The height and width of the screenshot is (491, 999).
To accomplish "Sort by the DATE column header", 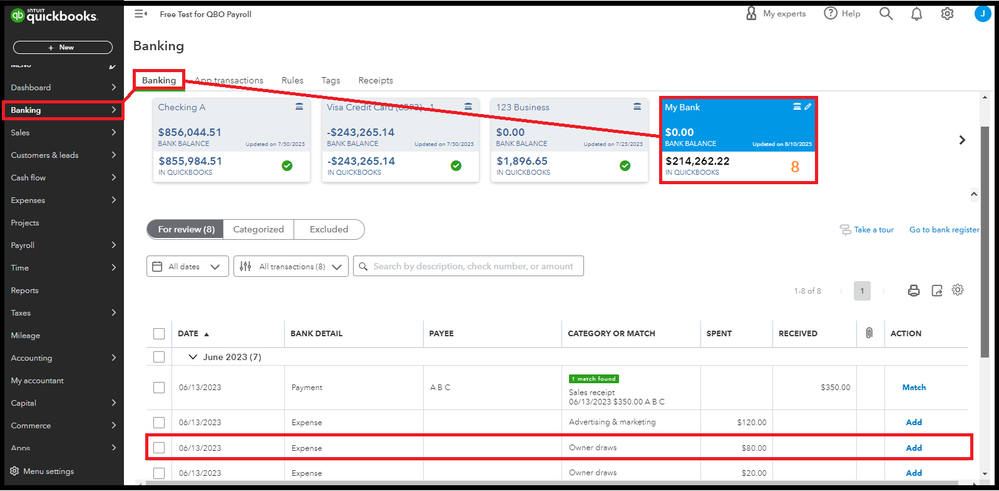I will point(193,333).
